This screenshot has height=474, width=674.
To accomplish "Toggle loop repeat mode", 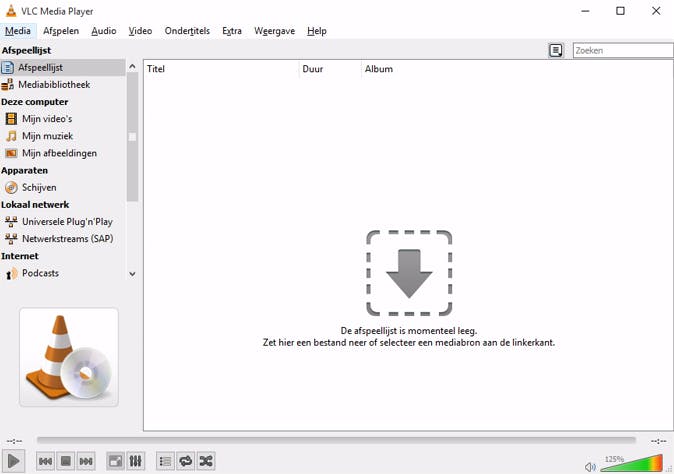I will click(185, 462).
